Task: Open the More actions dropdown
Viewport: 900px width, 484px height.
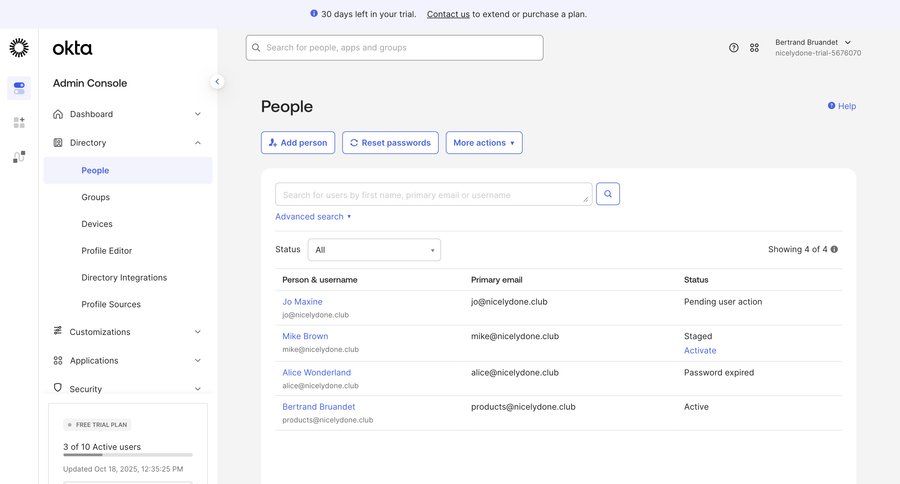Action: tap(484, 143)
